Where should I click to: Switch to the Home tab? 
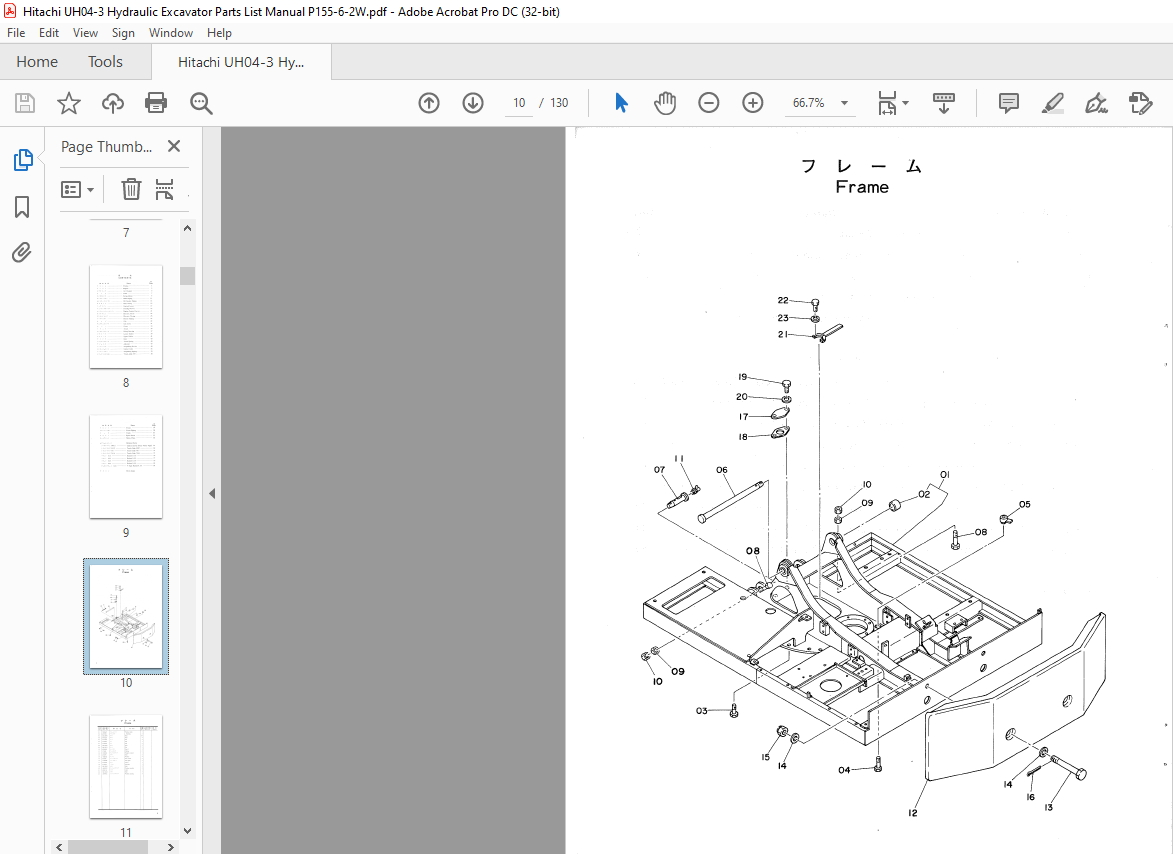coord(37,62)
